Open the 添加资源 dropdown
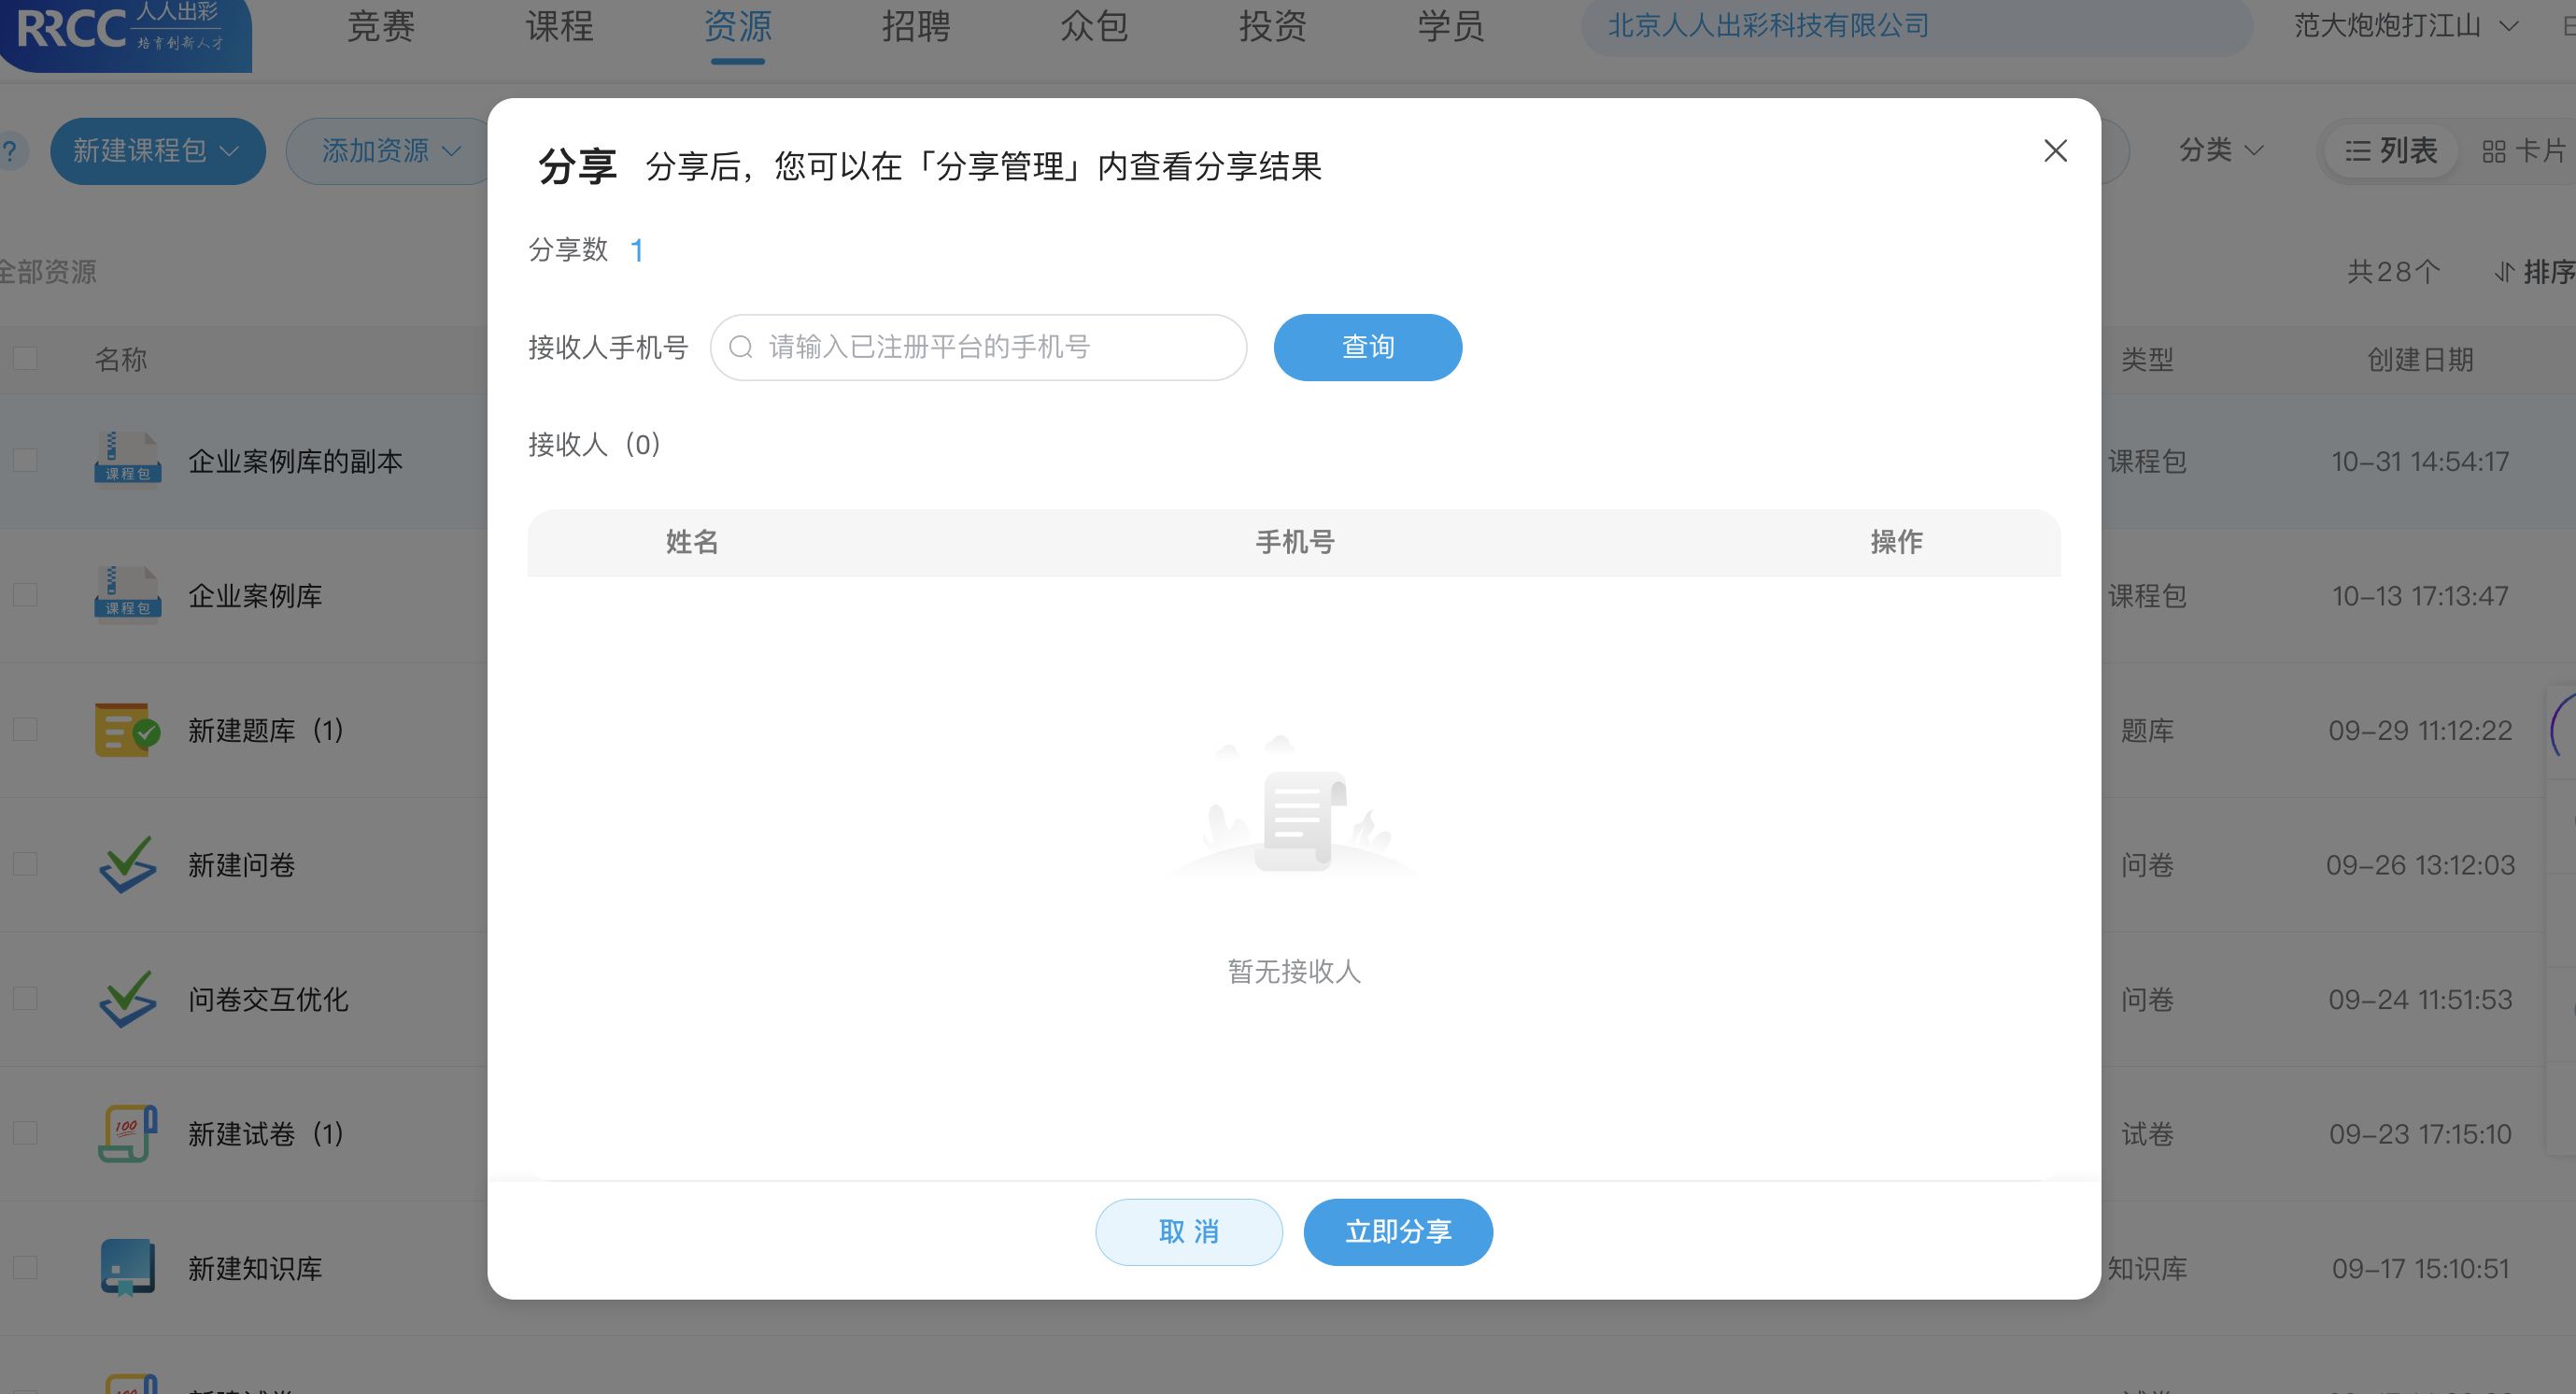This screenshot has width=2576, height=1394. (388, 151)
